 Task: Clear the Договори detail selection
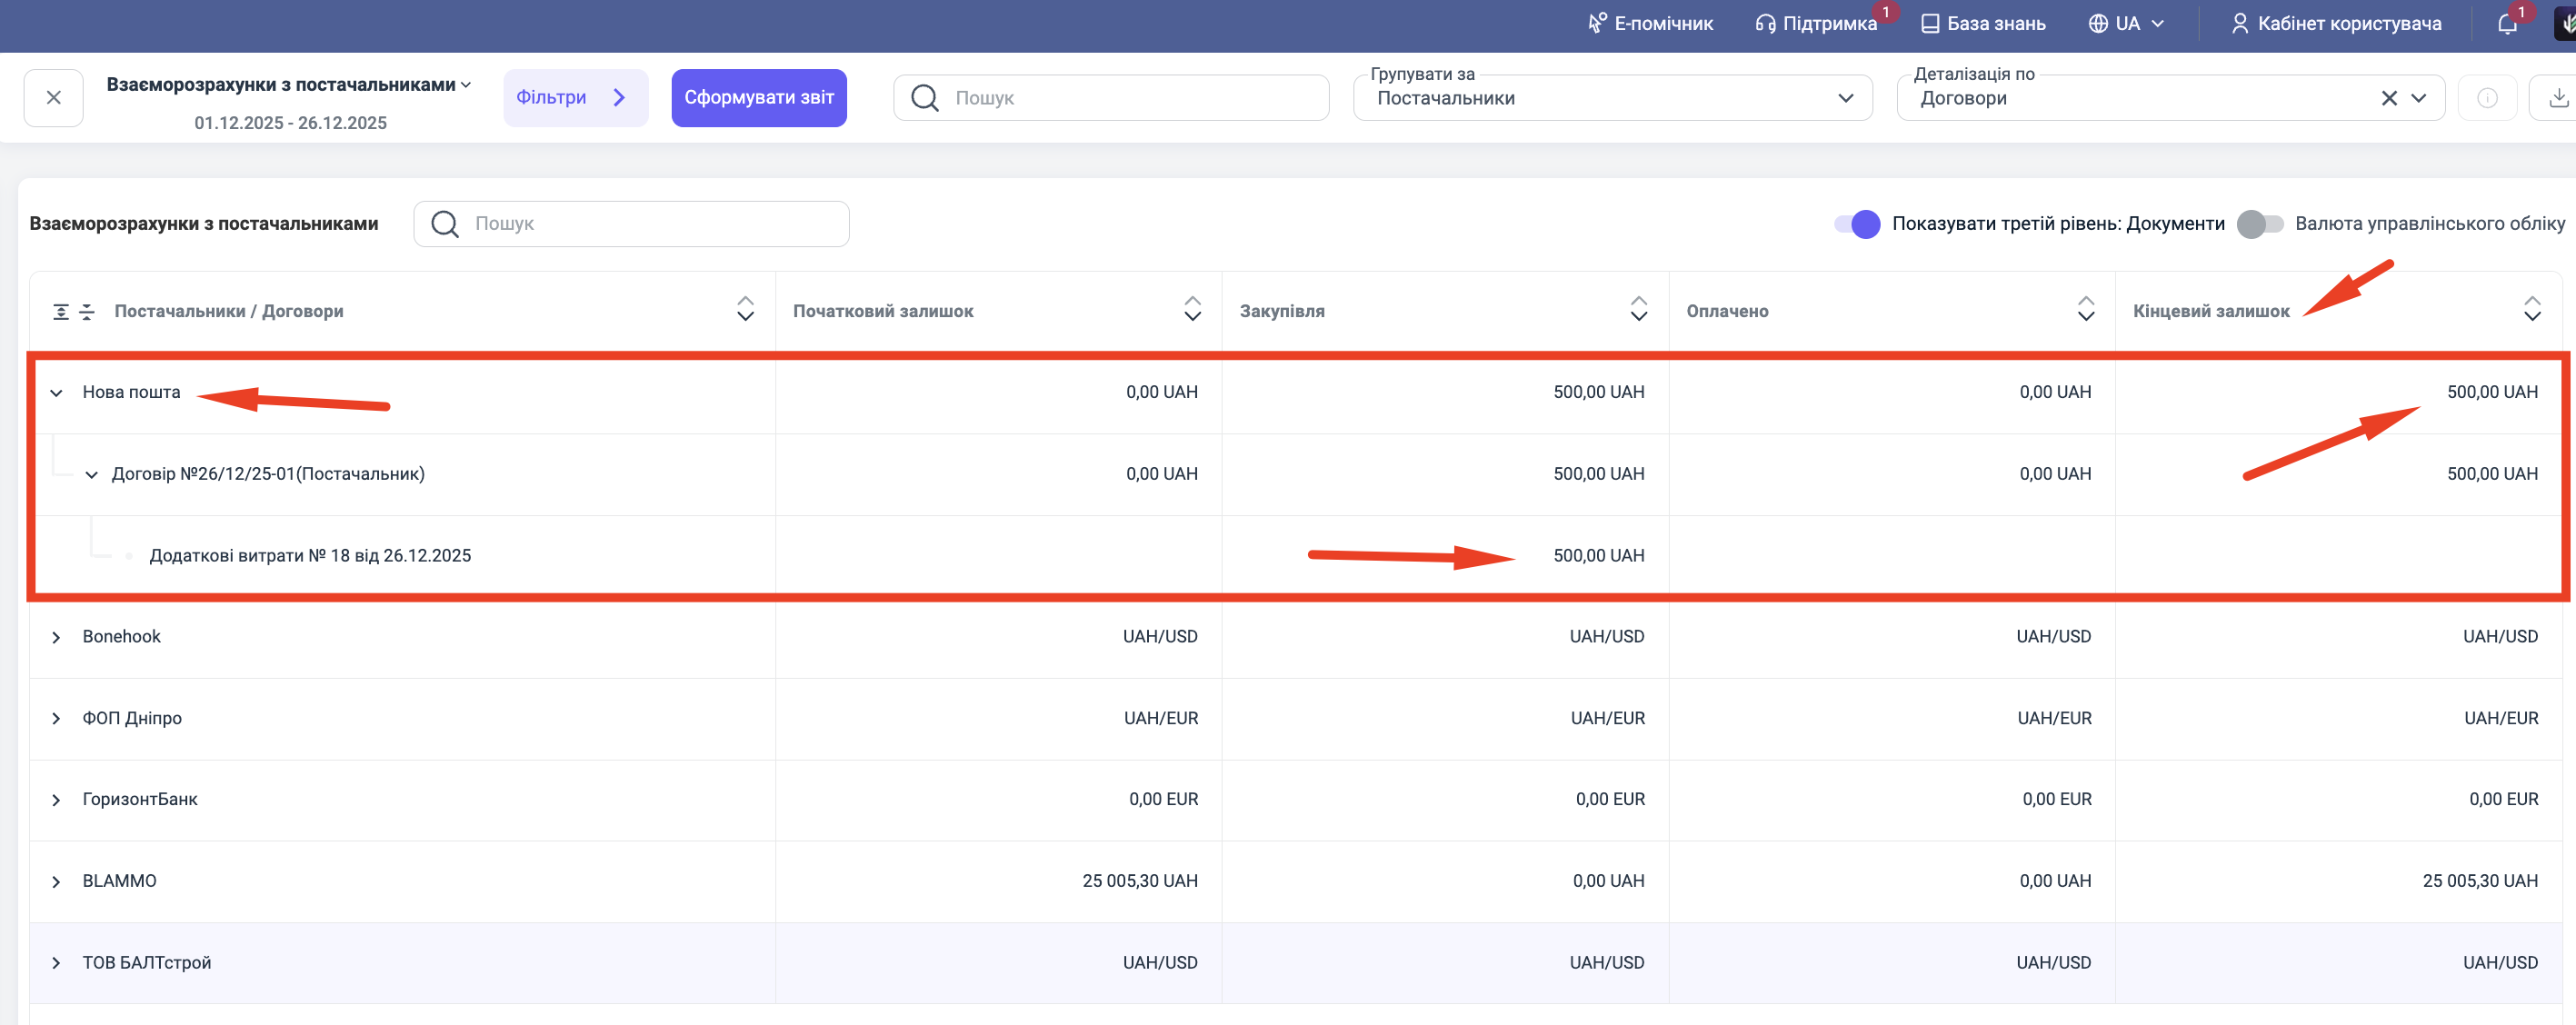pyautogui.click(x=2388, y=98)
